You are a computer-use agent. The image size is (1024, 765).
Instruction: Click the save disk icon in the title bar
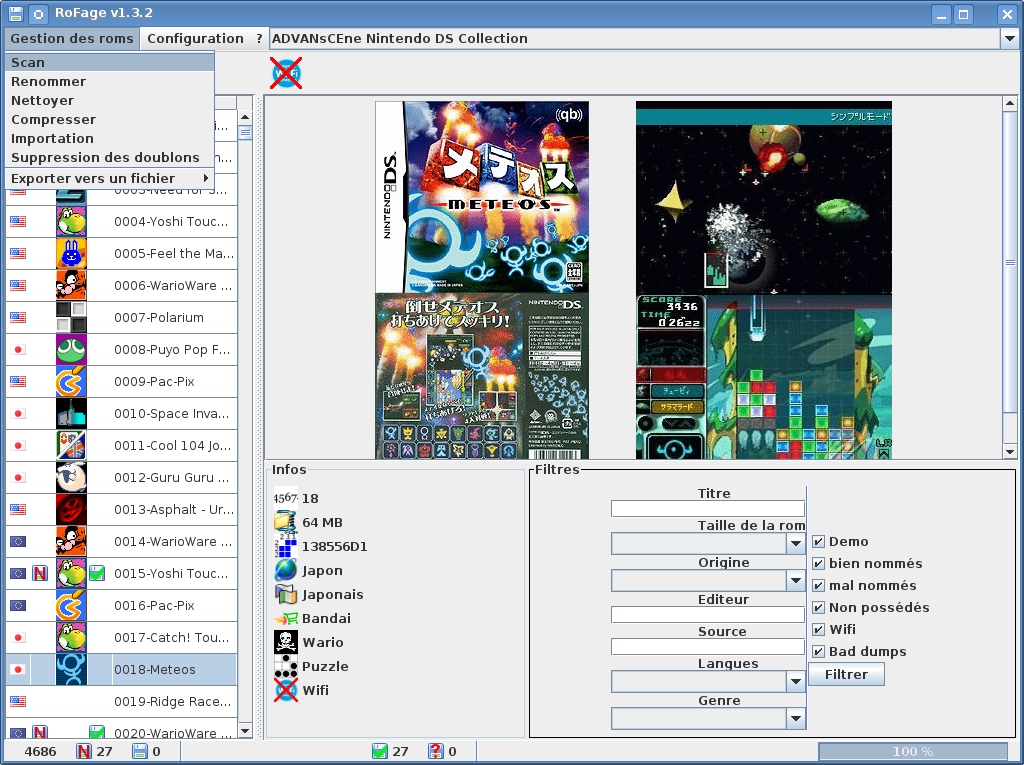[x=15, y=14]
